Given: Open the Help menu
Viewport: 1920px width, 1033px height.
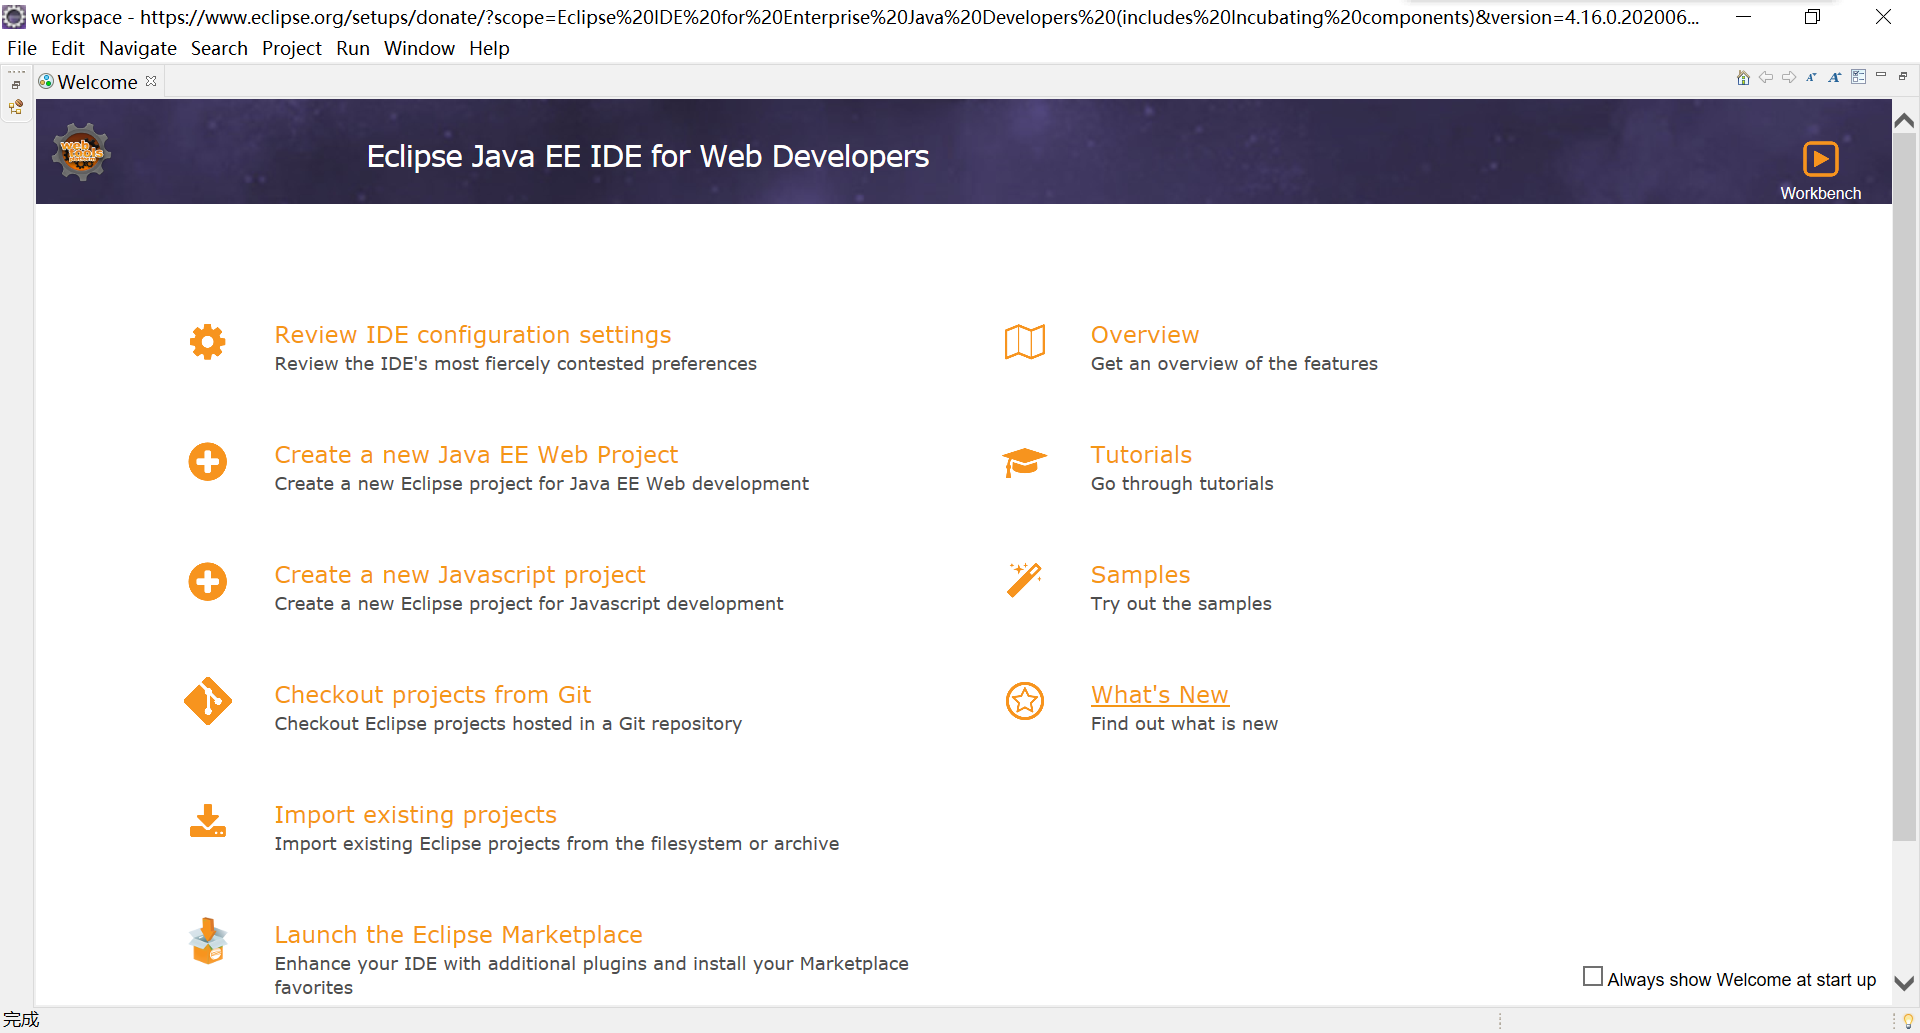Looking at the screenshot, I should point(489,48).
